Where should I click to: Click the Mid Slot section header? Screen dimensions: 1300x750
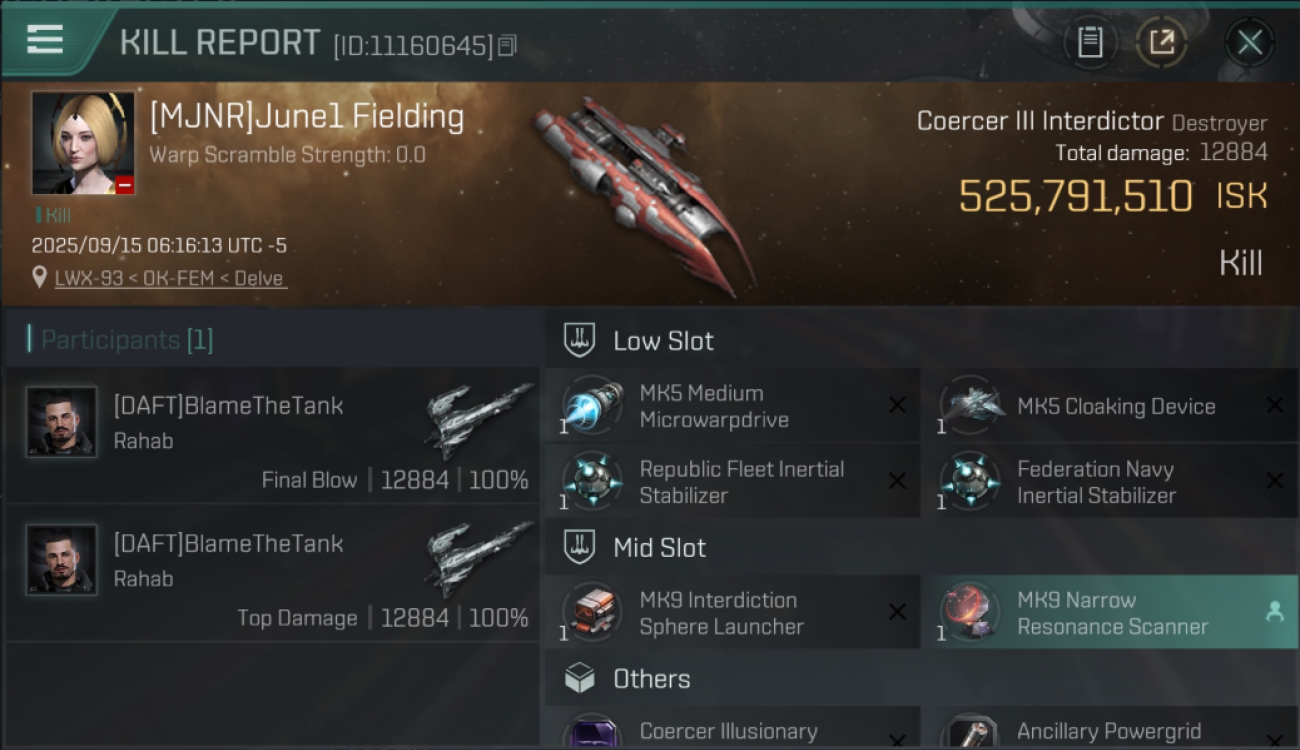tap(659, 548)
